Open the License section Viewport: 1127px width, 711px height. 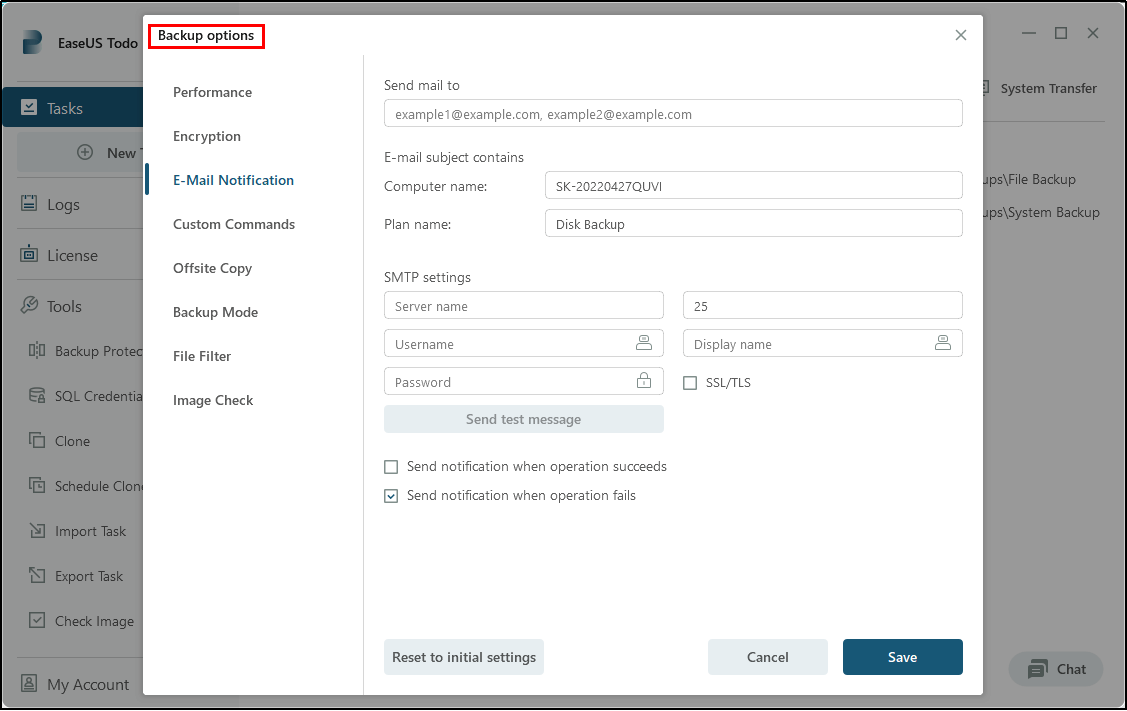pos(62,254)
